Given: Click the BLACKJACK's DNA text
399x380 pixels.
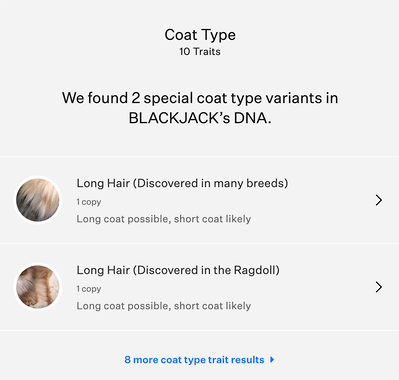Looking at the screenshot, I should coord(200,118).
